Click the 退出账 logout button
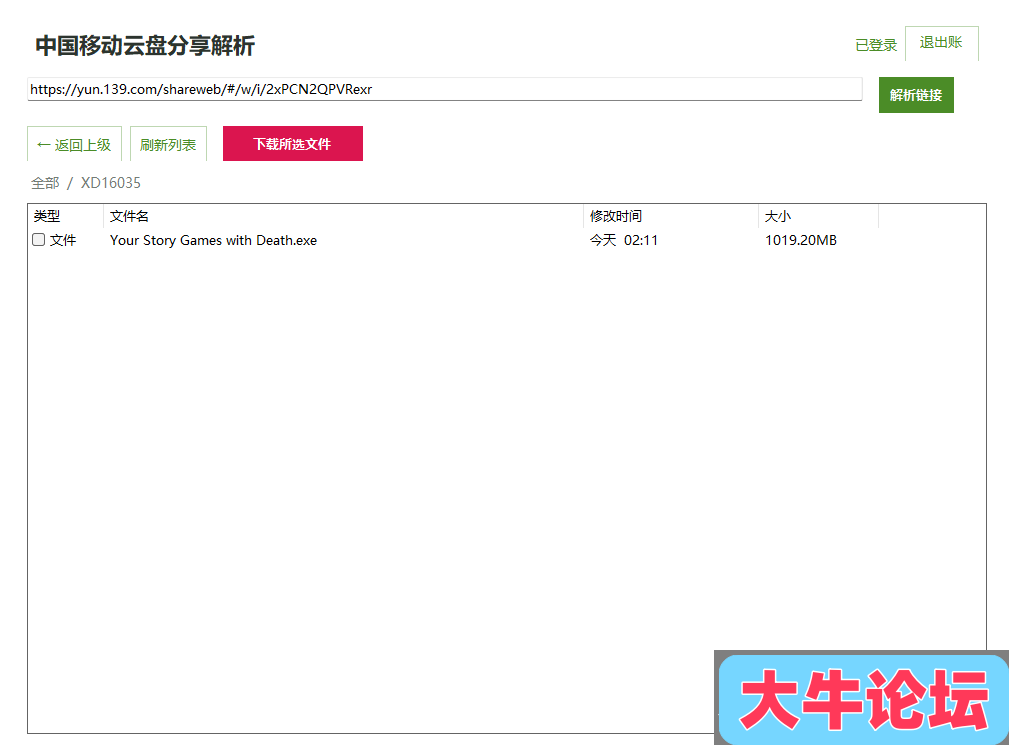Image resolution: width=1014 pixels, height=750 pixels. click(x=942, y=43)
